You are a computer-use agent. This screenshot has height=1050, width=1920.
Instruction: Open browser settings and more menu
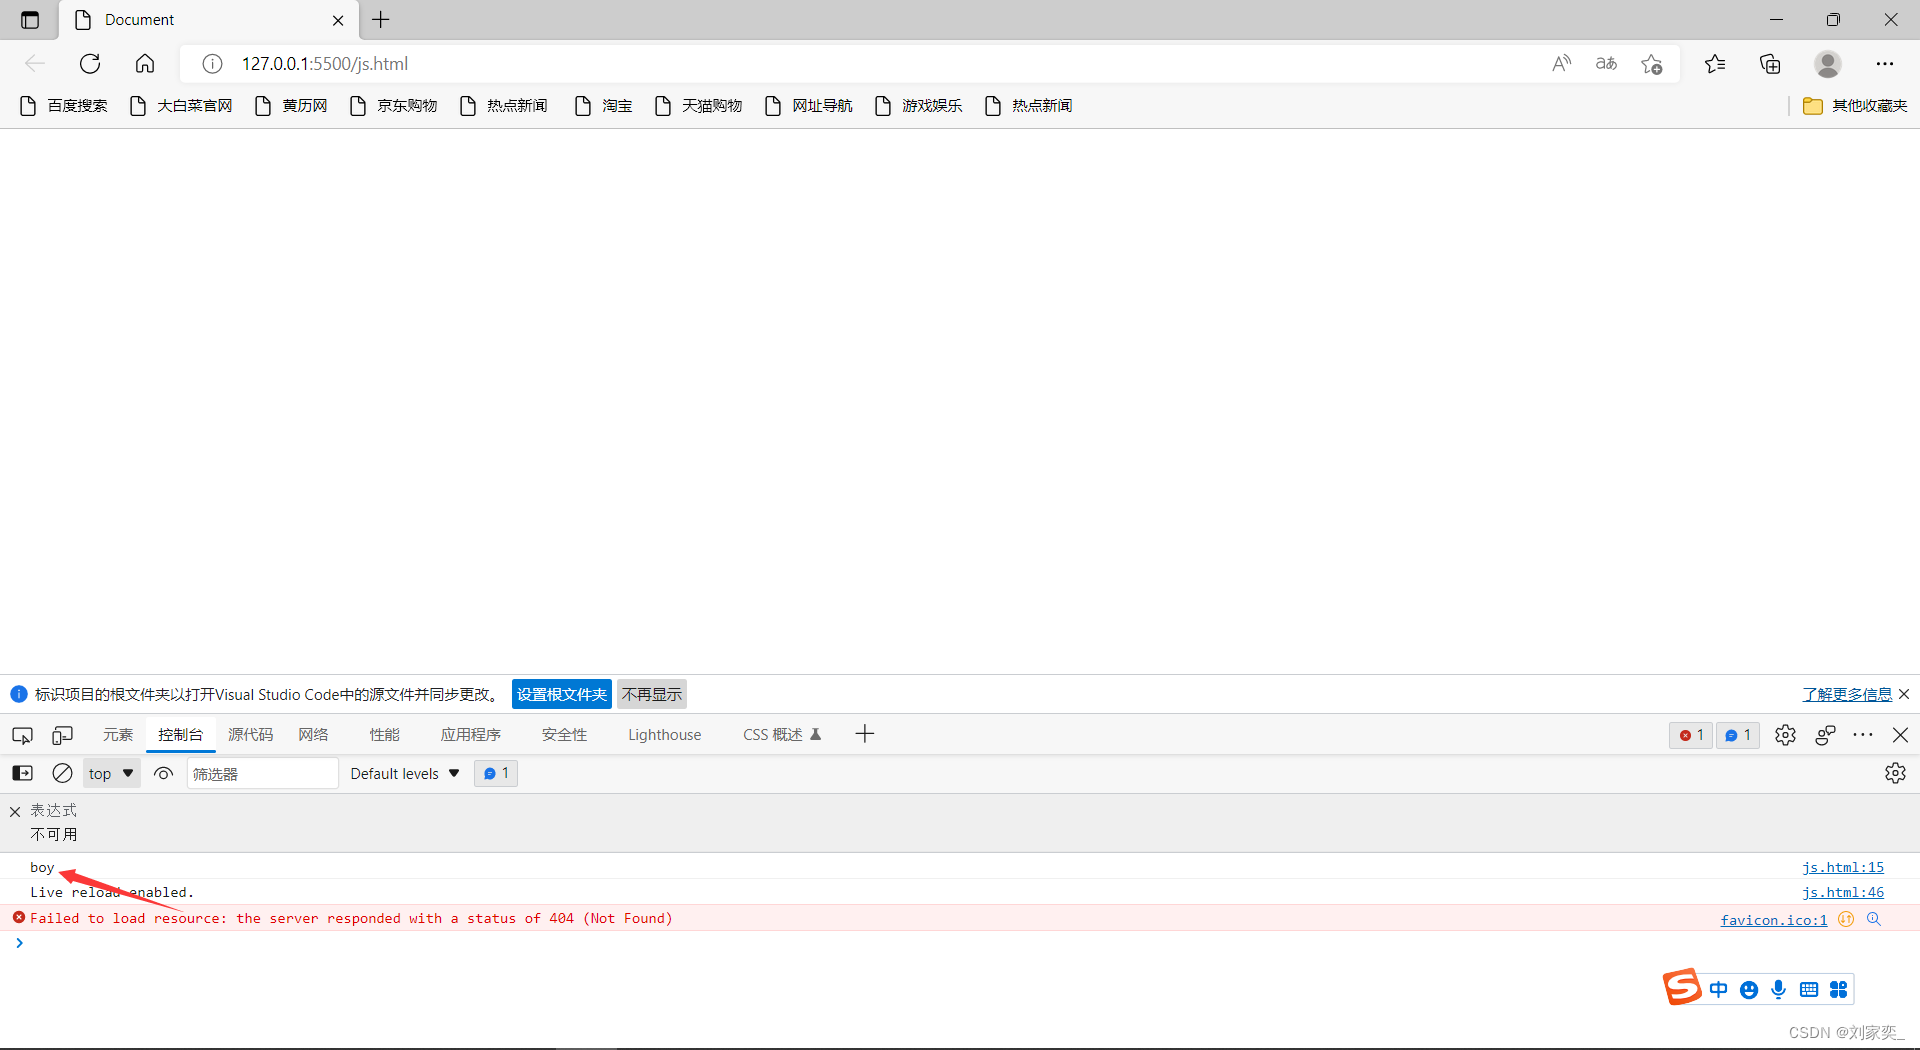(x=1885, y=64)
